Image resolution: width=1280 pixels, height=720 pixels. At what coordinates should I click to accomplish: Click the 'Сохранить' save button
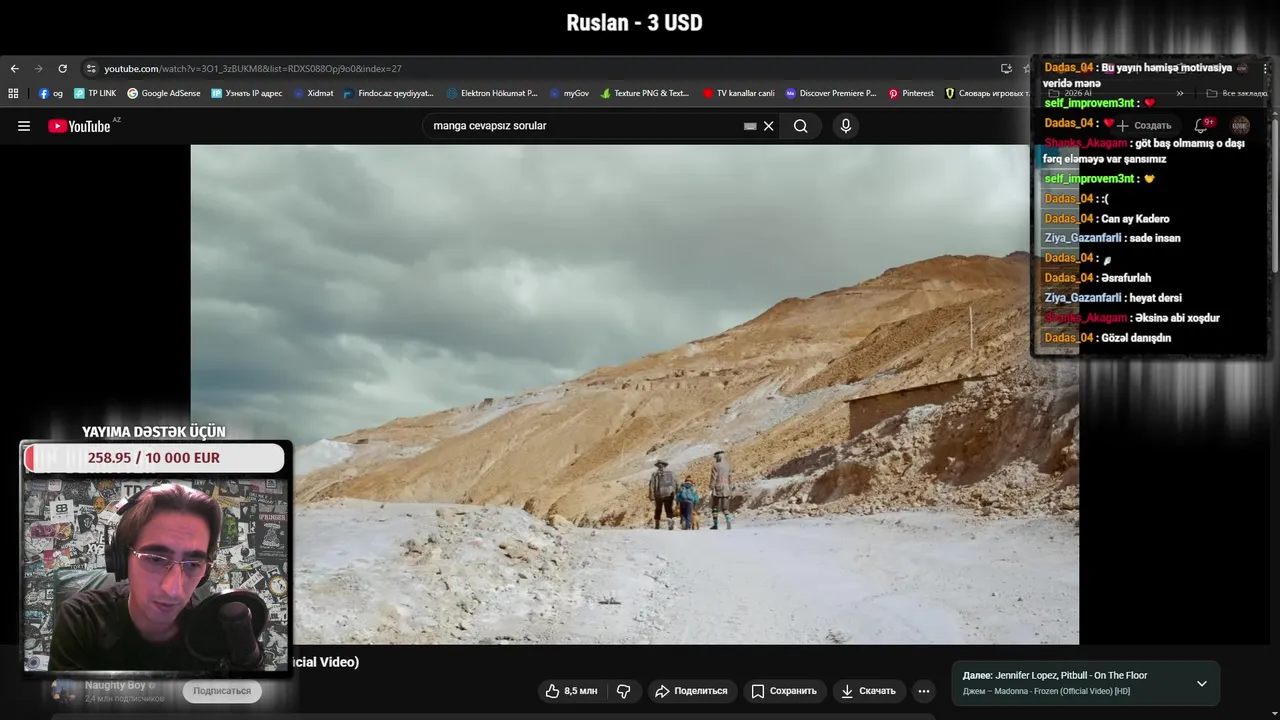pos(784,691)
